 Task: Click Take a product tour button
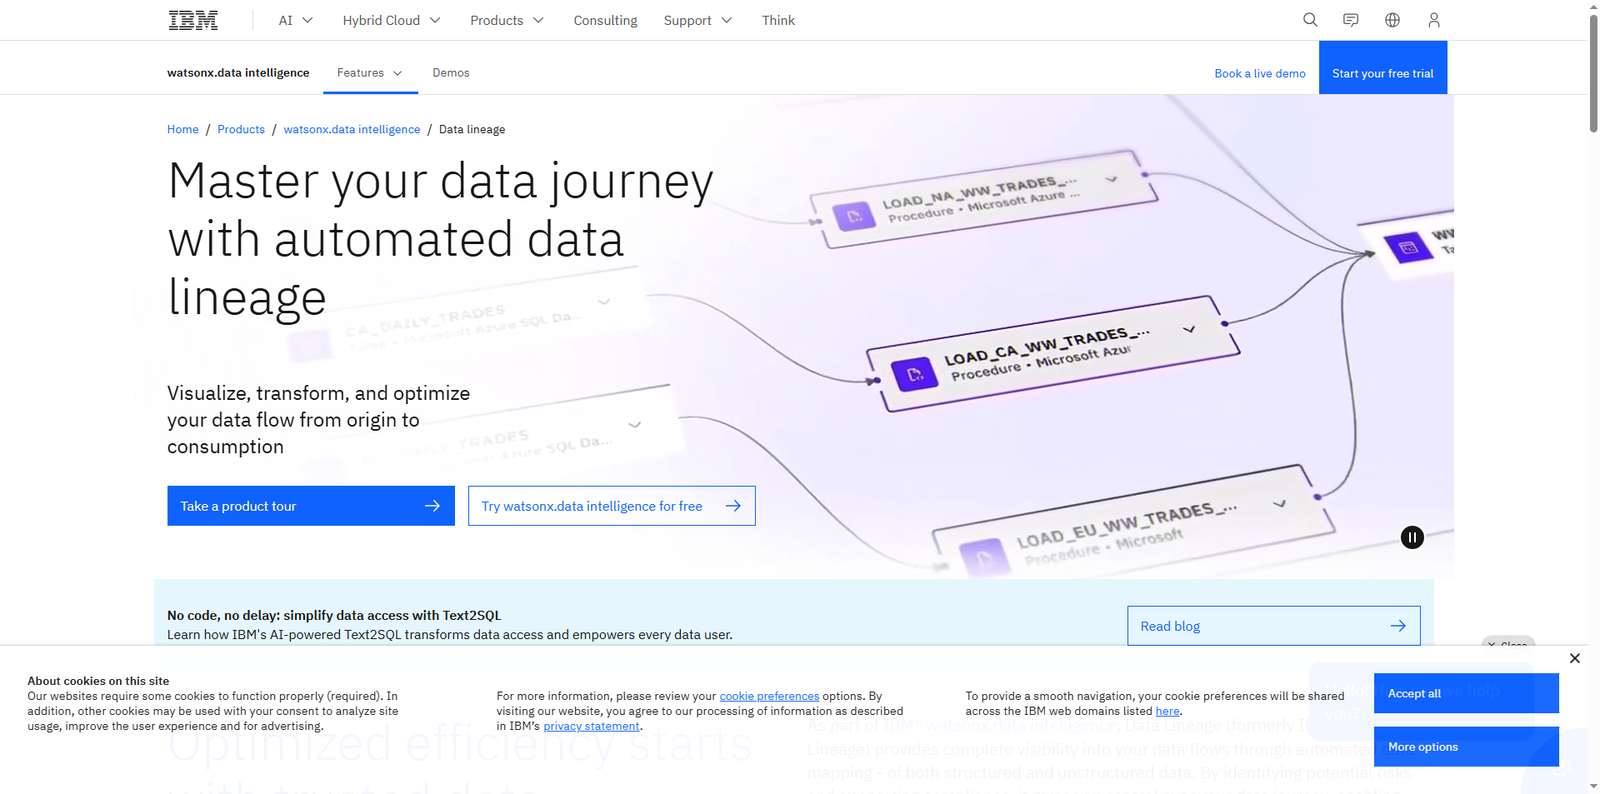click(x=311, y=506)
